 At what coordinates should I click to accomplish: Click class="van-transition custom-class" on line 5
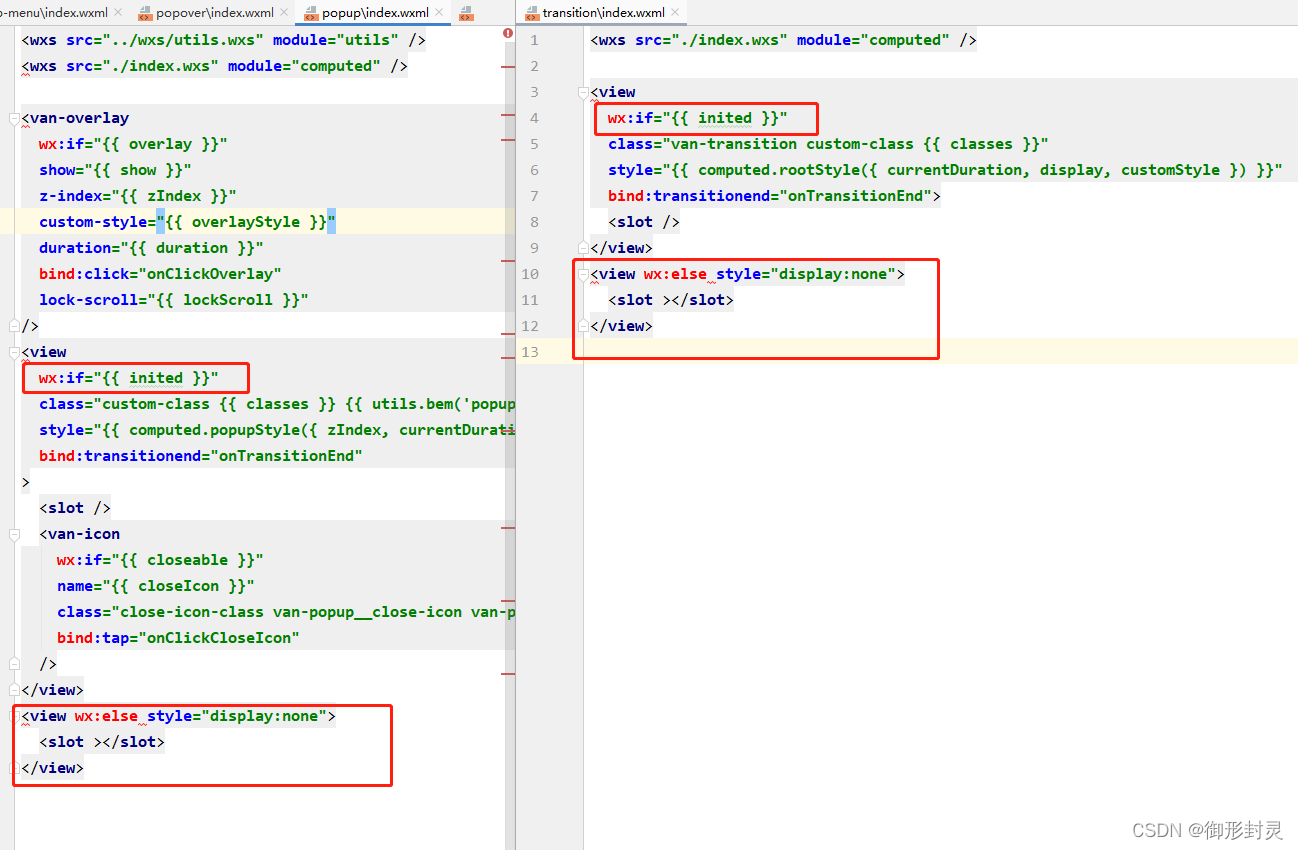(x=828, y=144)
